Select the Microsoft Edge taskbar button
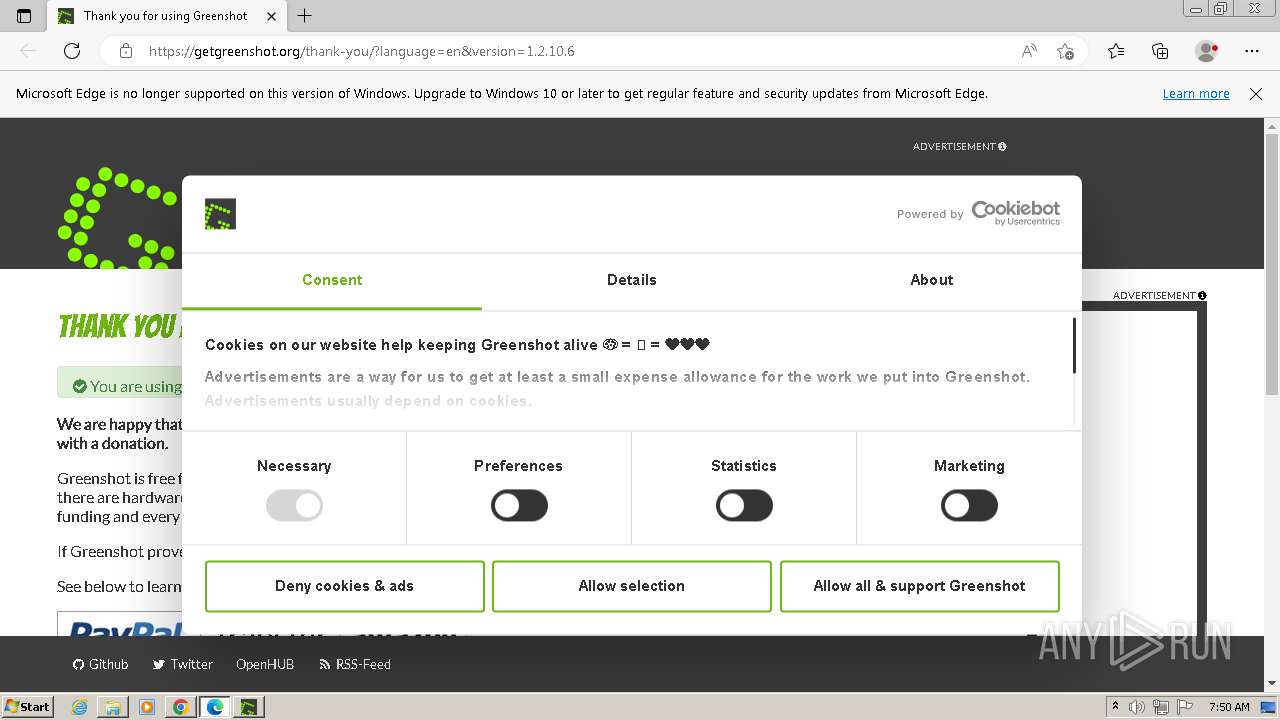 (x=214, y=707)
